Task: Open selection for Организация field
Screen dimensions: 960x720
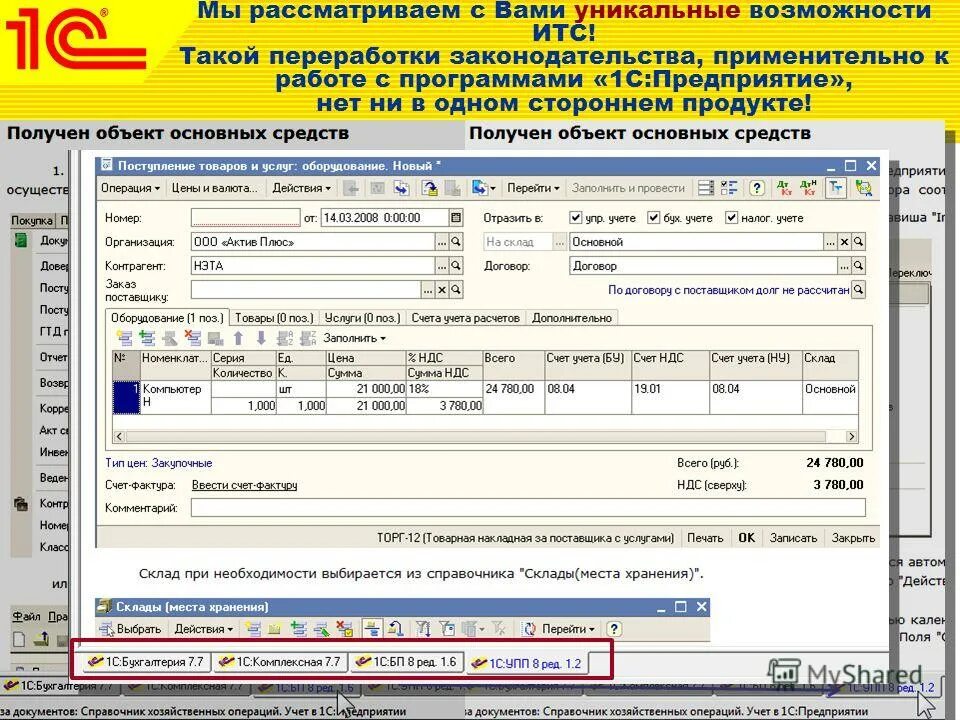Action: coord(442,242)
